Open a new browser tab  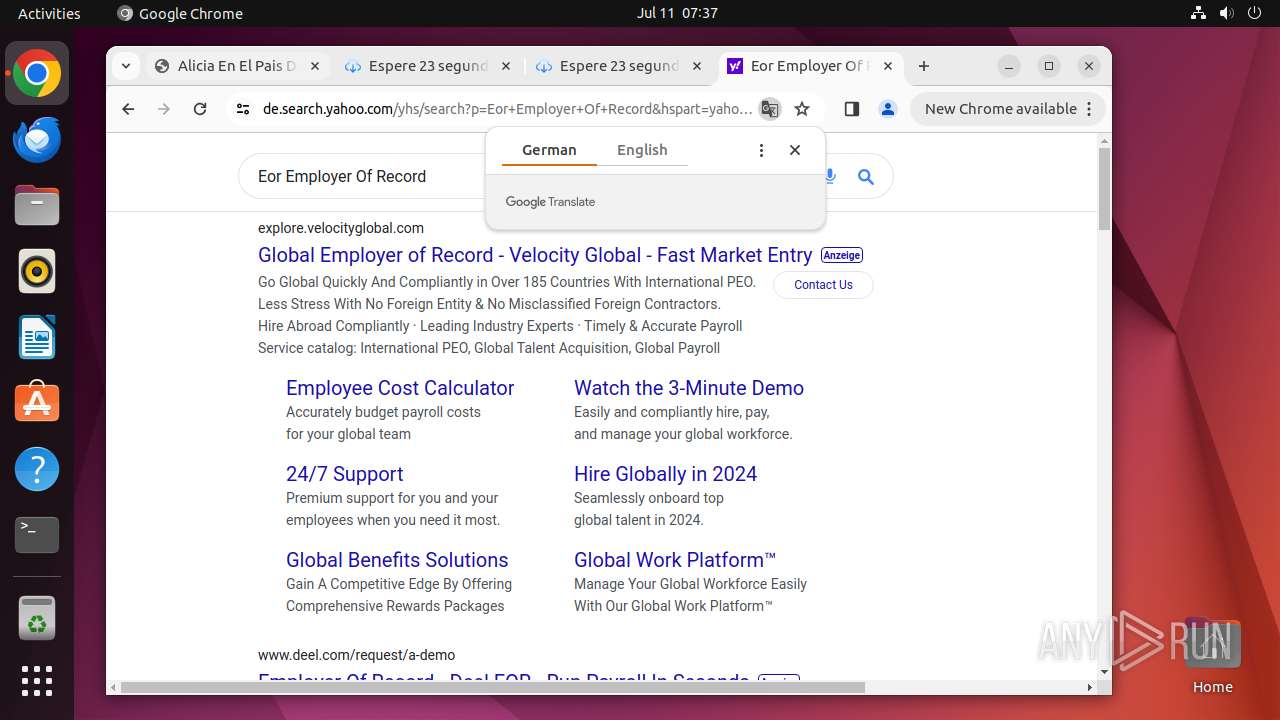[x=924, y=66]
